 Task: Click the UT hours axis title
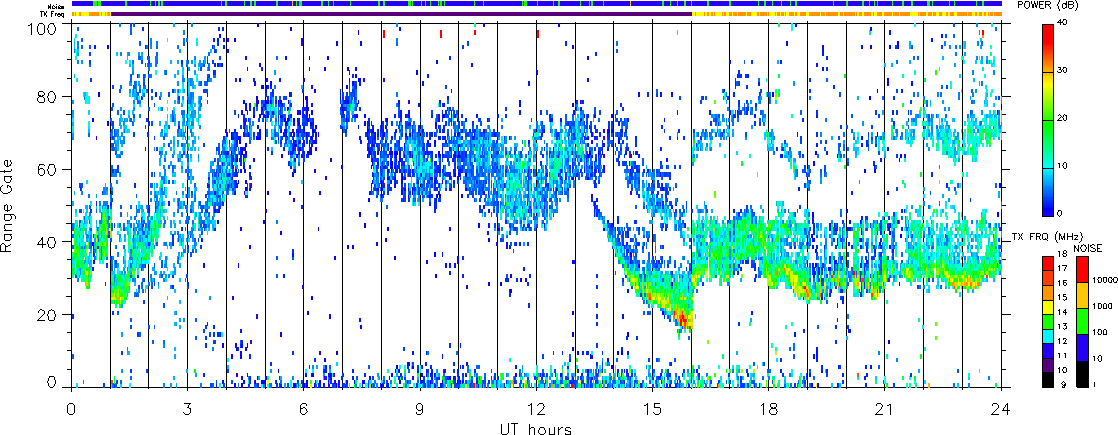pos(535,429)
